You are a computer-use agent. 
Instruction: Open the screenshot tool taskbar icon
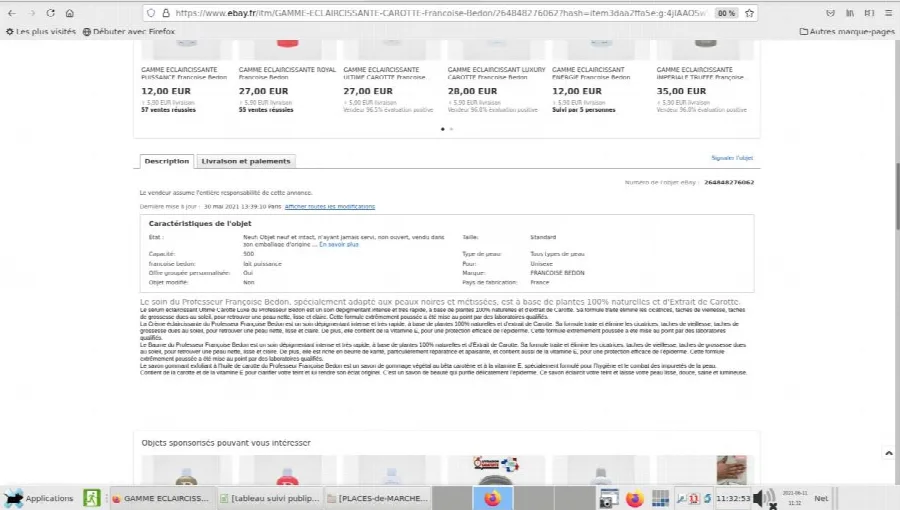pyautogui.click(x=608, y=498)
